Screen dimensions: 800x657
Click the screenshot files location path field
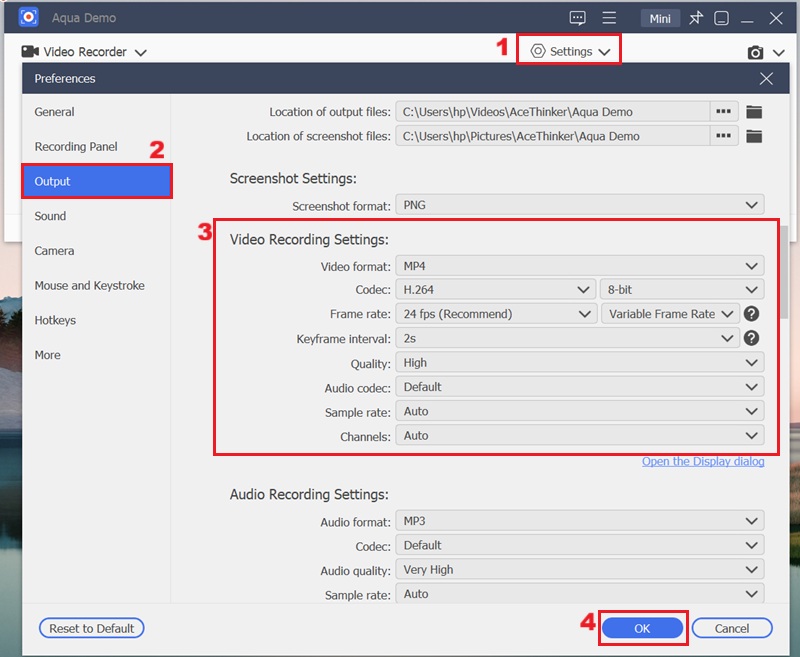[x=560, y=137]
